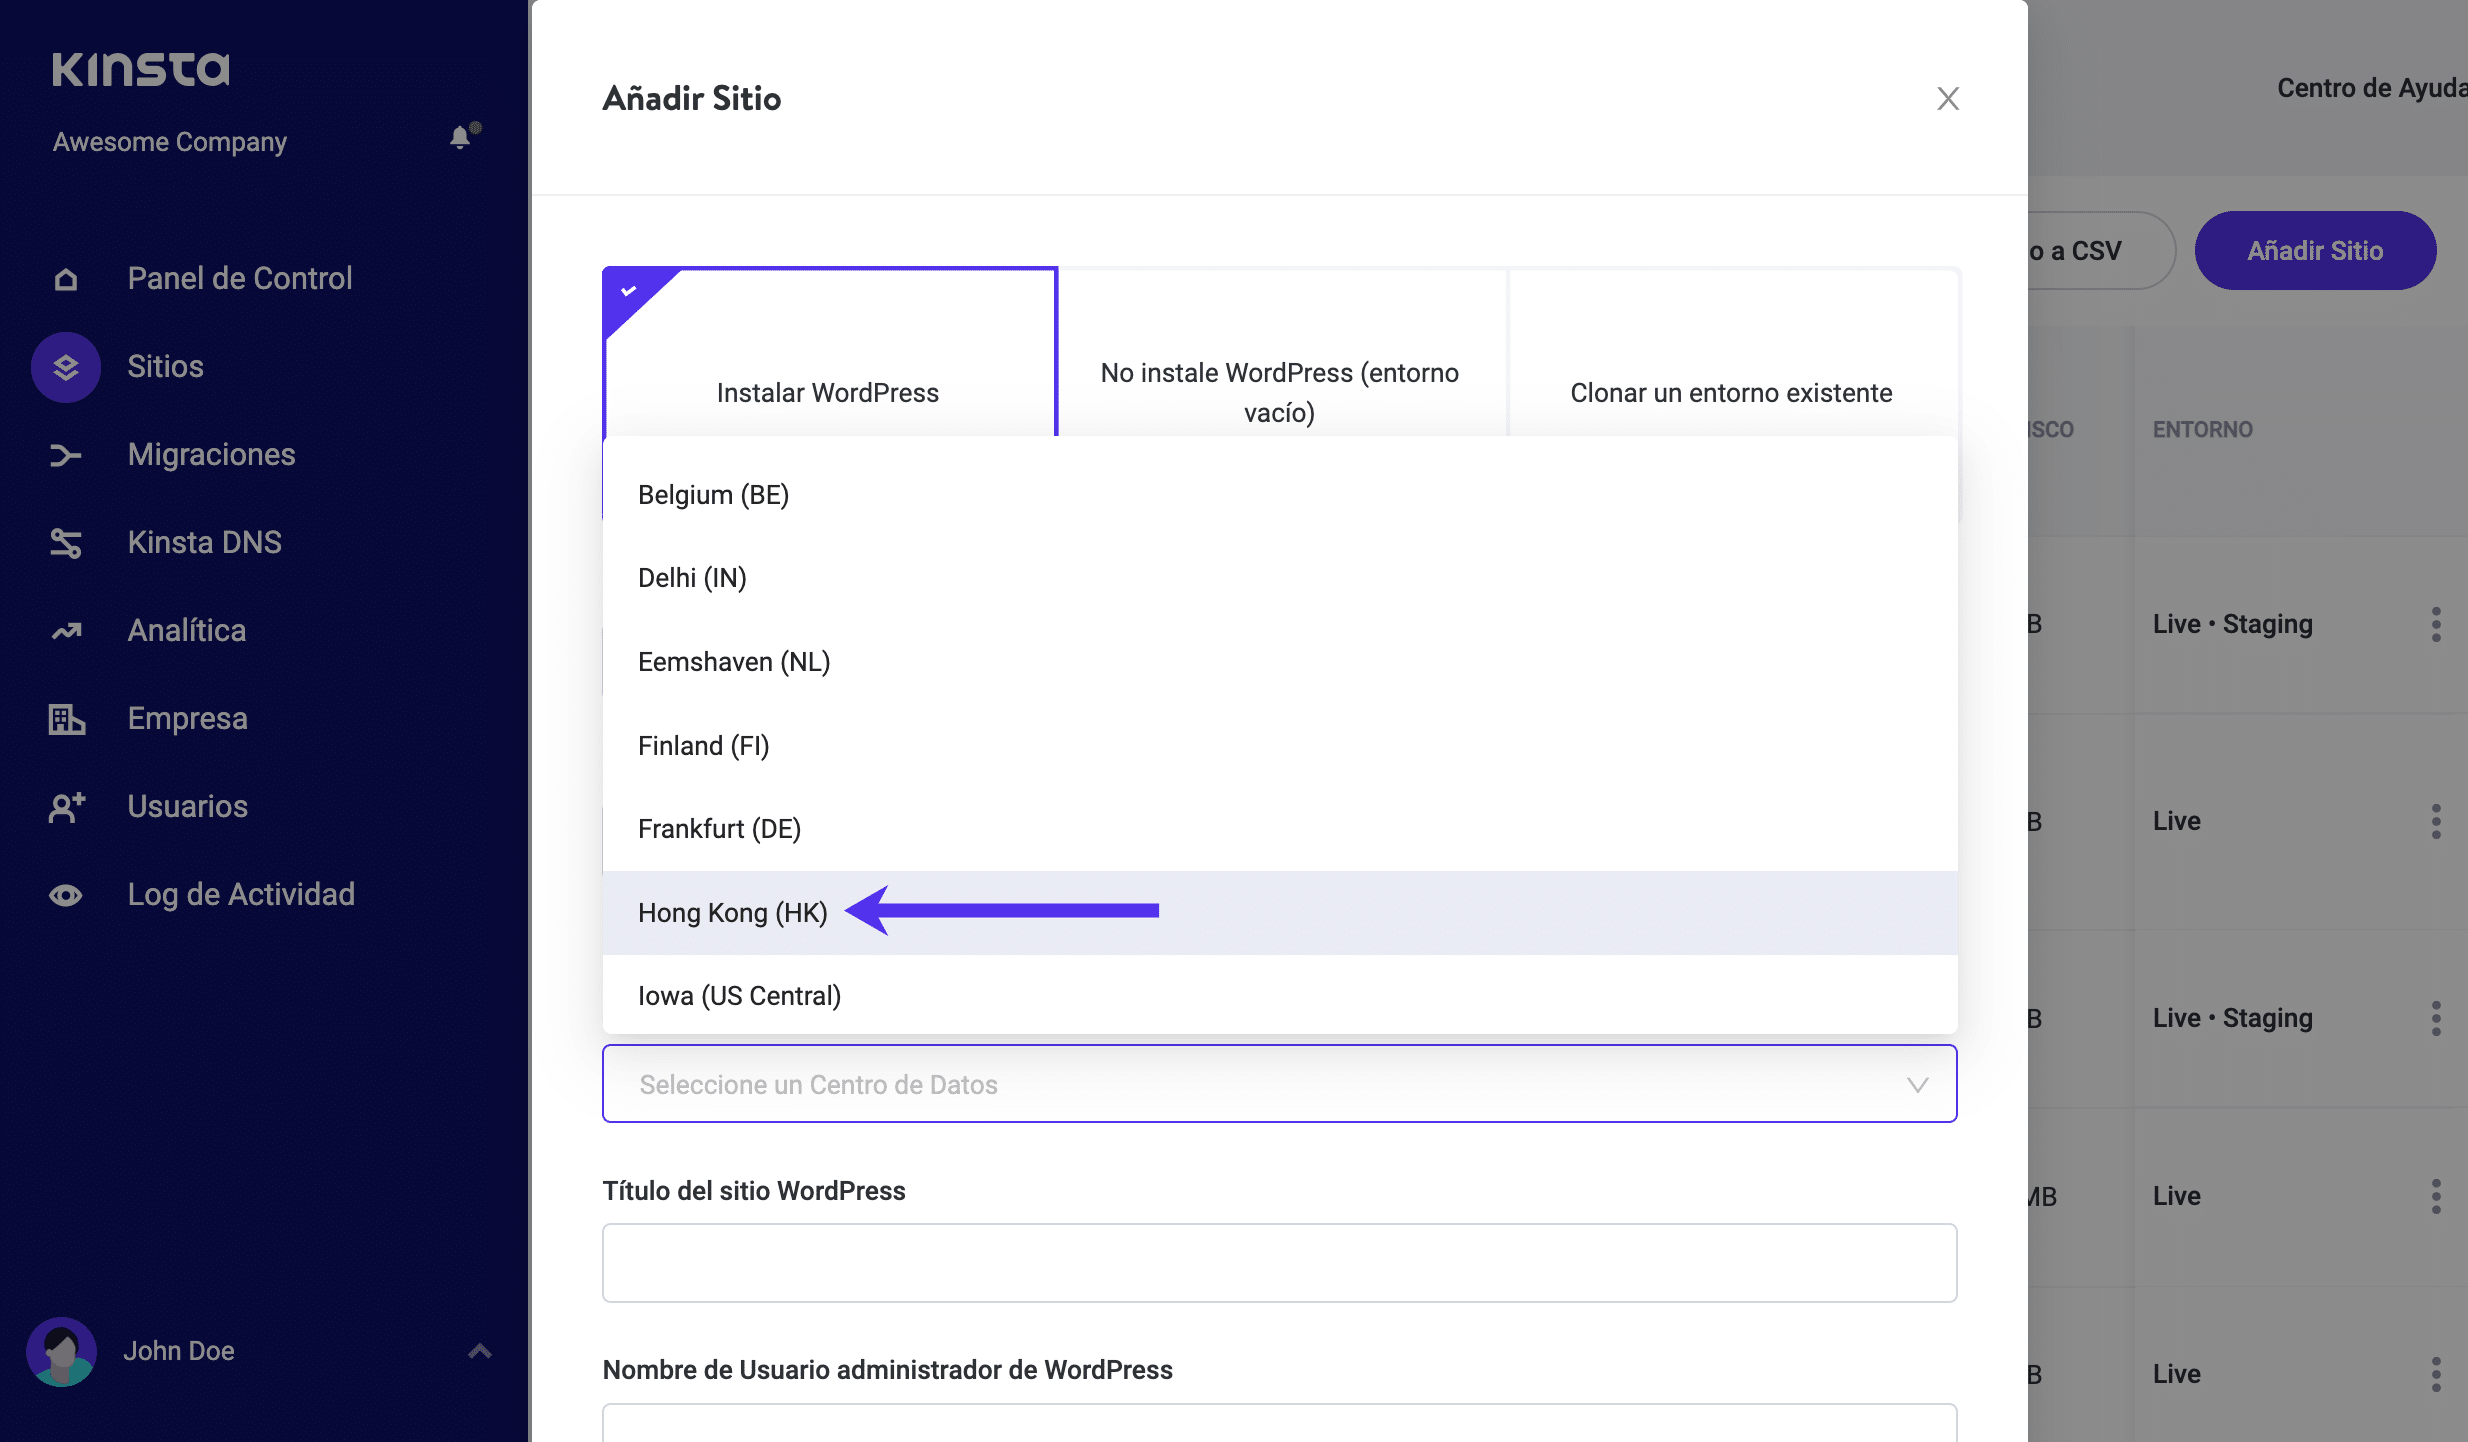Click the Analítica trend icon
This screenshot has height=1442, width=2468.
[66, 631]
